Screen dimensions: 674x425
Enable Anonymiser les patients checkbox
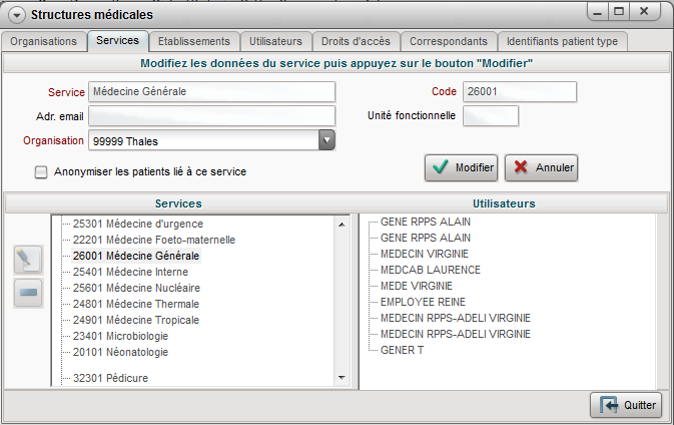click(x=41, y=172)
